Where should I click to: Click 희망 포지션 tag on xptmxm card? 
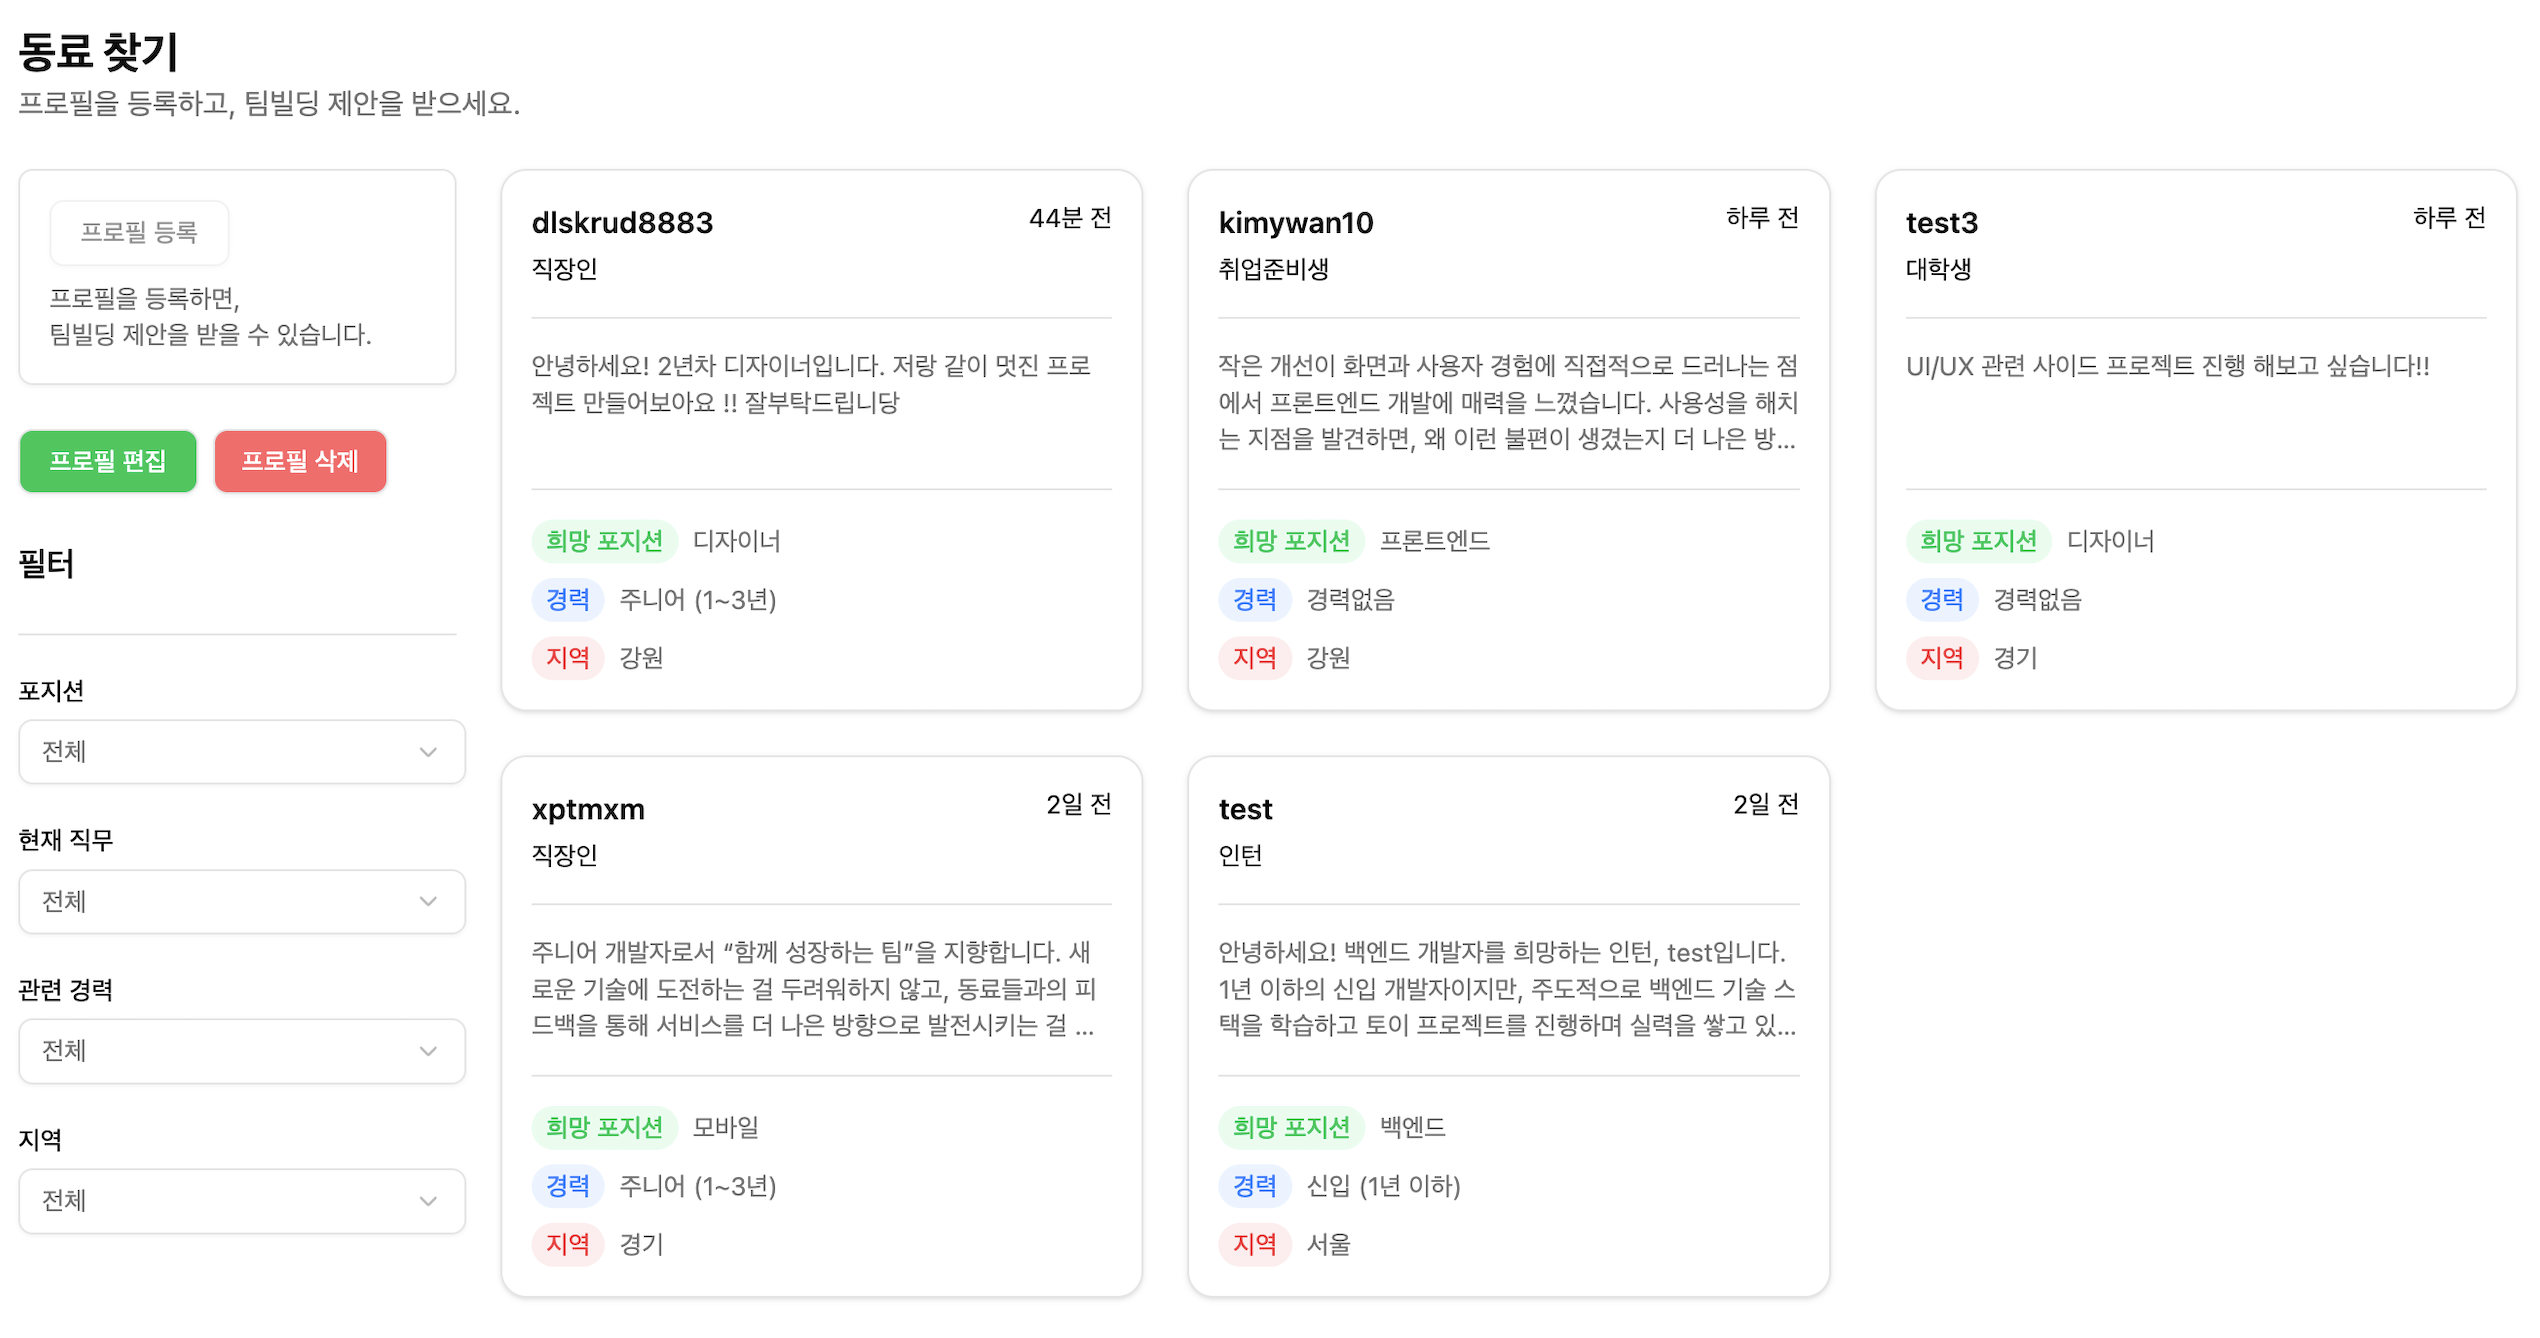point(604,1127)
